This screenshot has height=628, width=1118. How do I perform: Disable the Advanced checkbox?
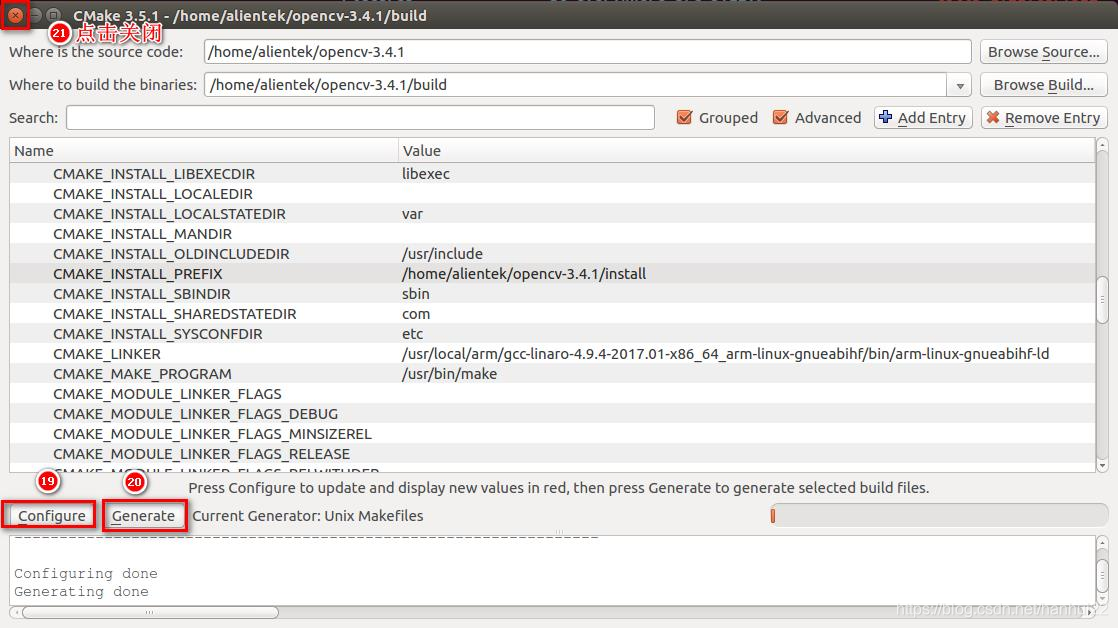(x=780, y=117)
